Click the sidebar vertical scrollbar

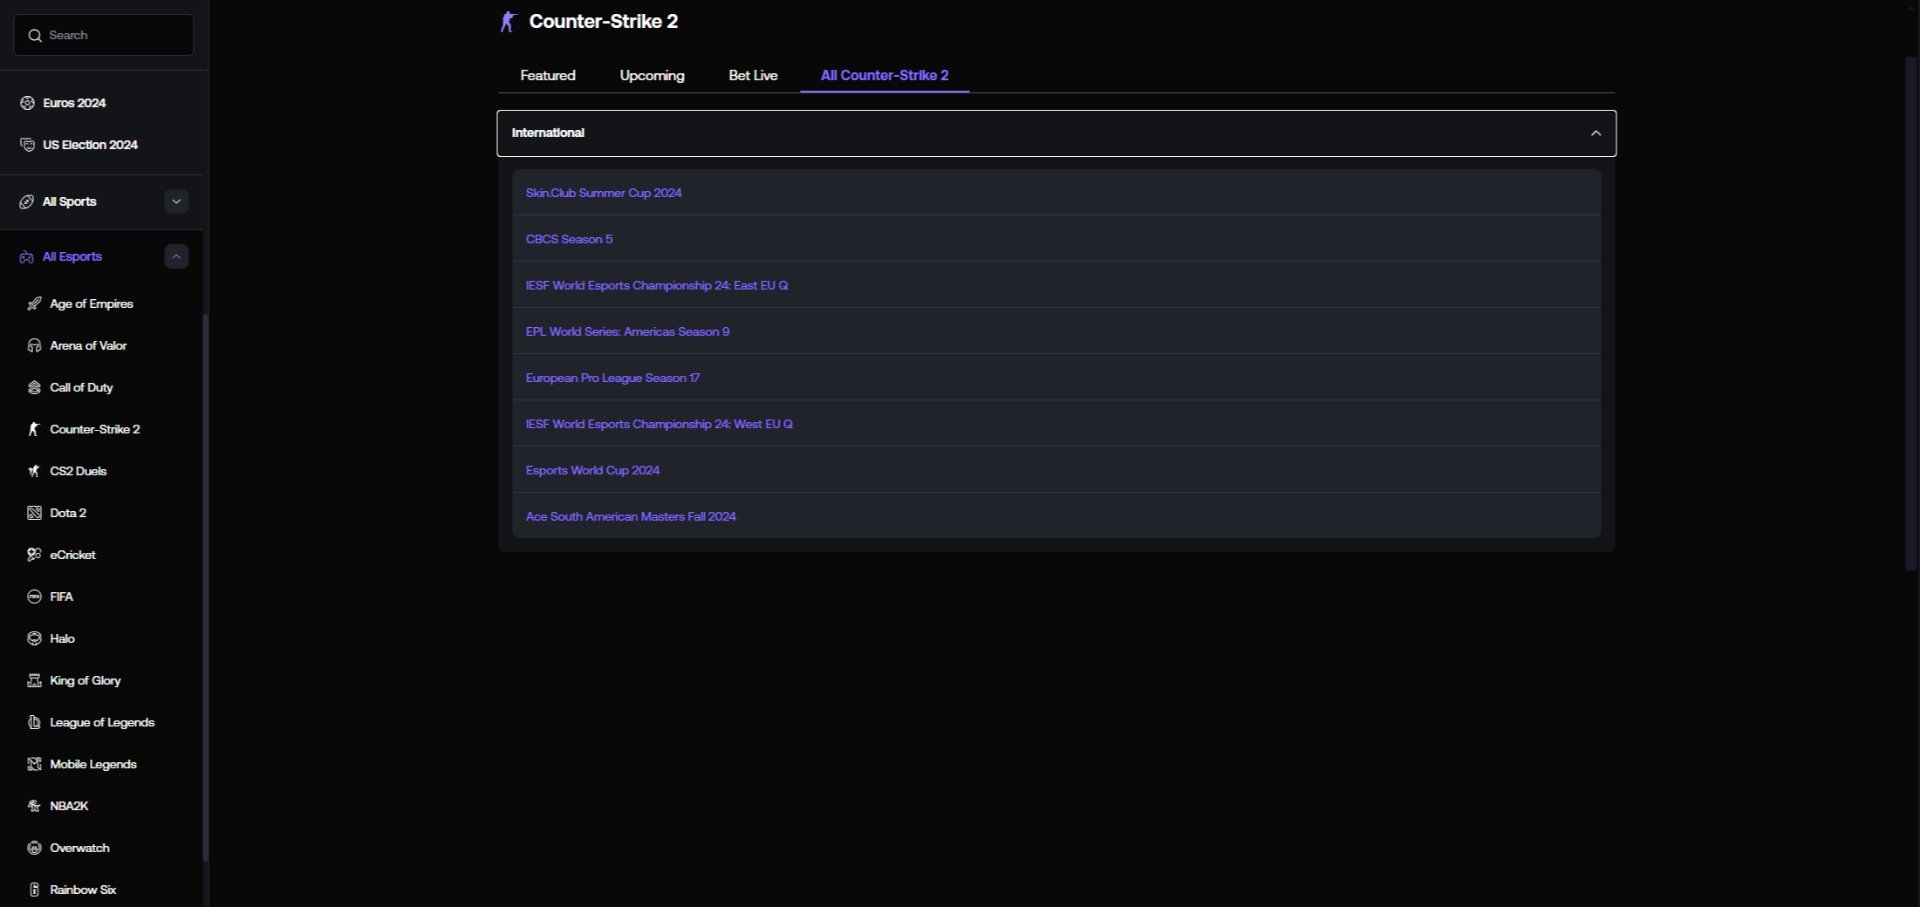(205, 588)
